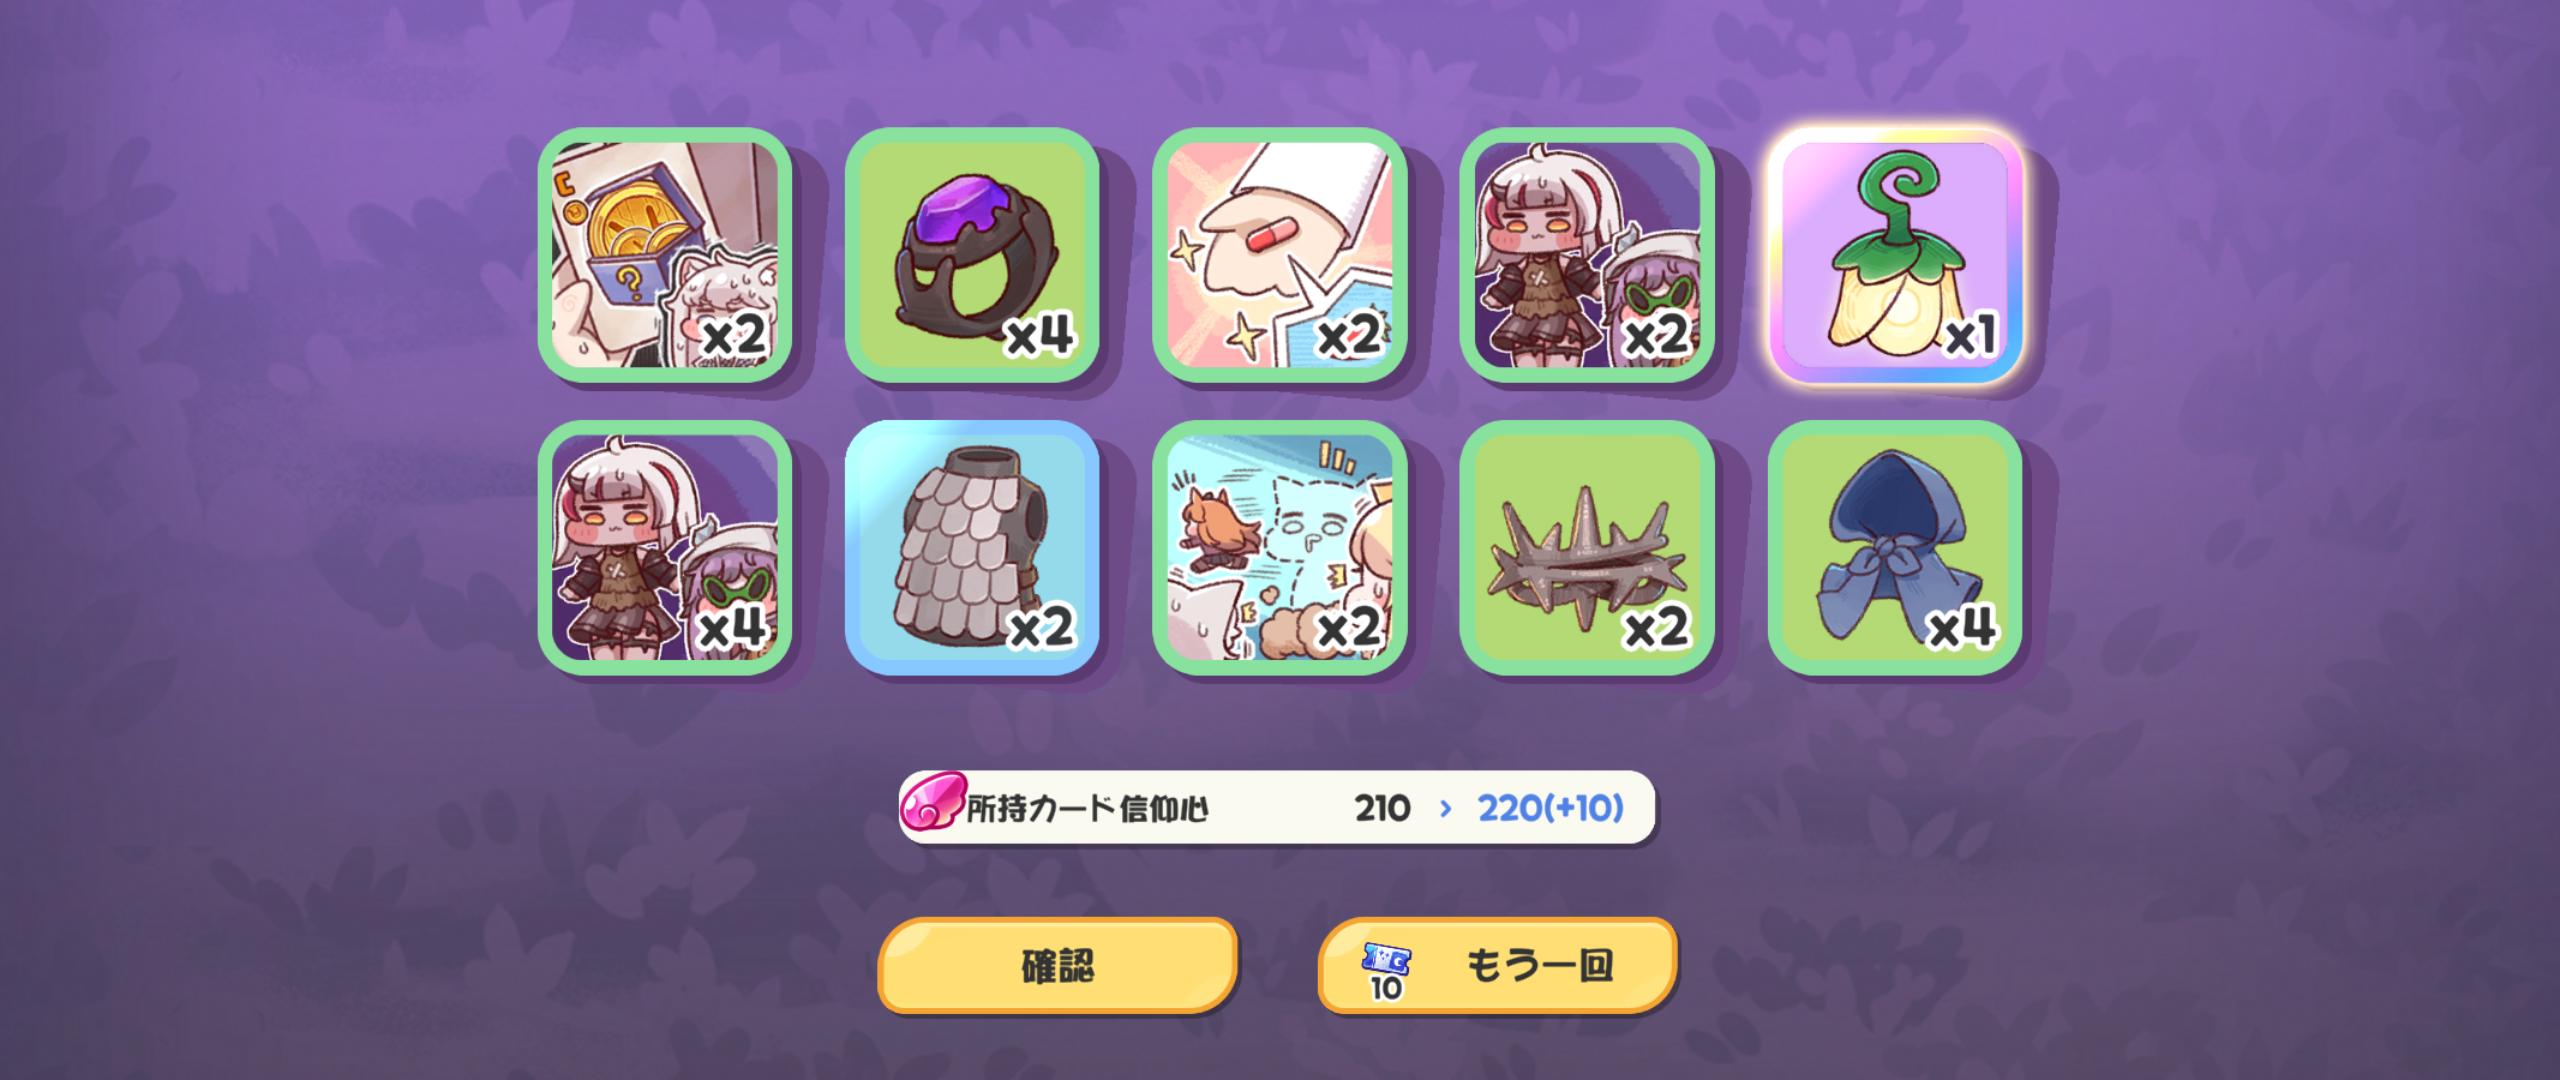Tap the x4 count on purple ring

coord(1040,334)
